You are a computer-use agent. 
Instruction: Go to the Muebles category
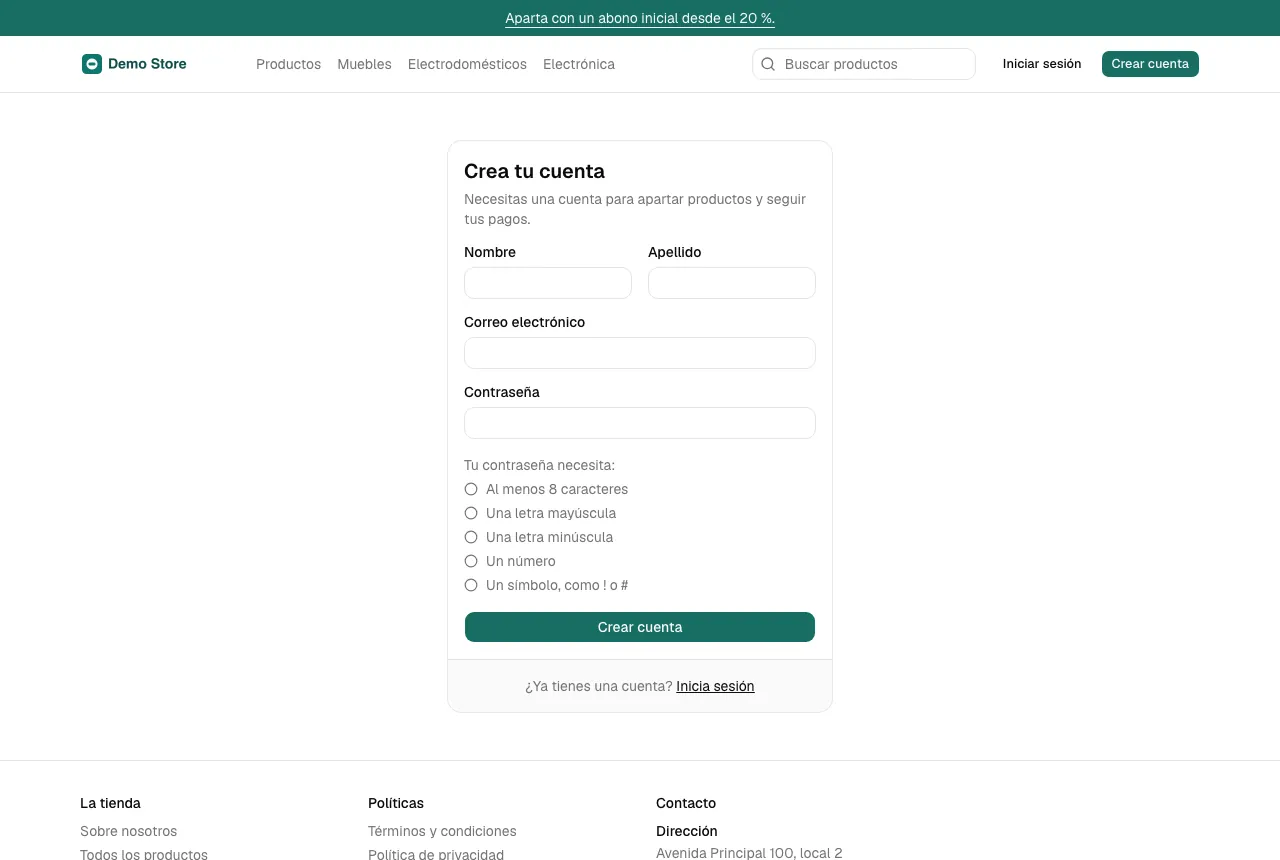[364, 64]
